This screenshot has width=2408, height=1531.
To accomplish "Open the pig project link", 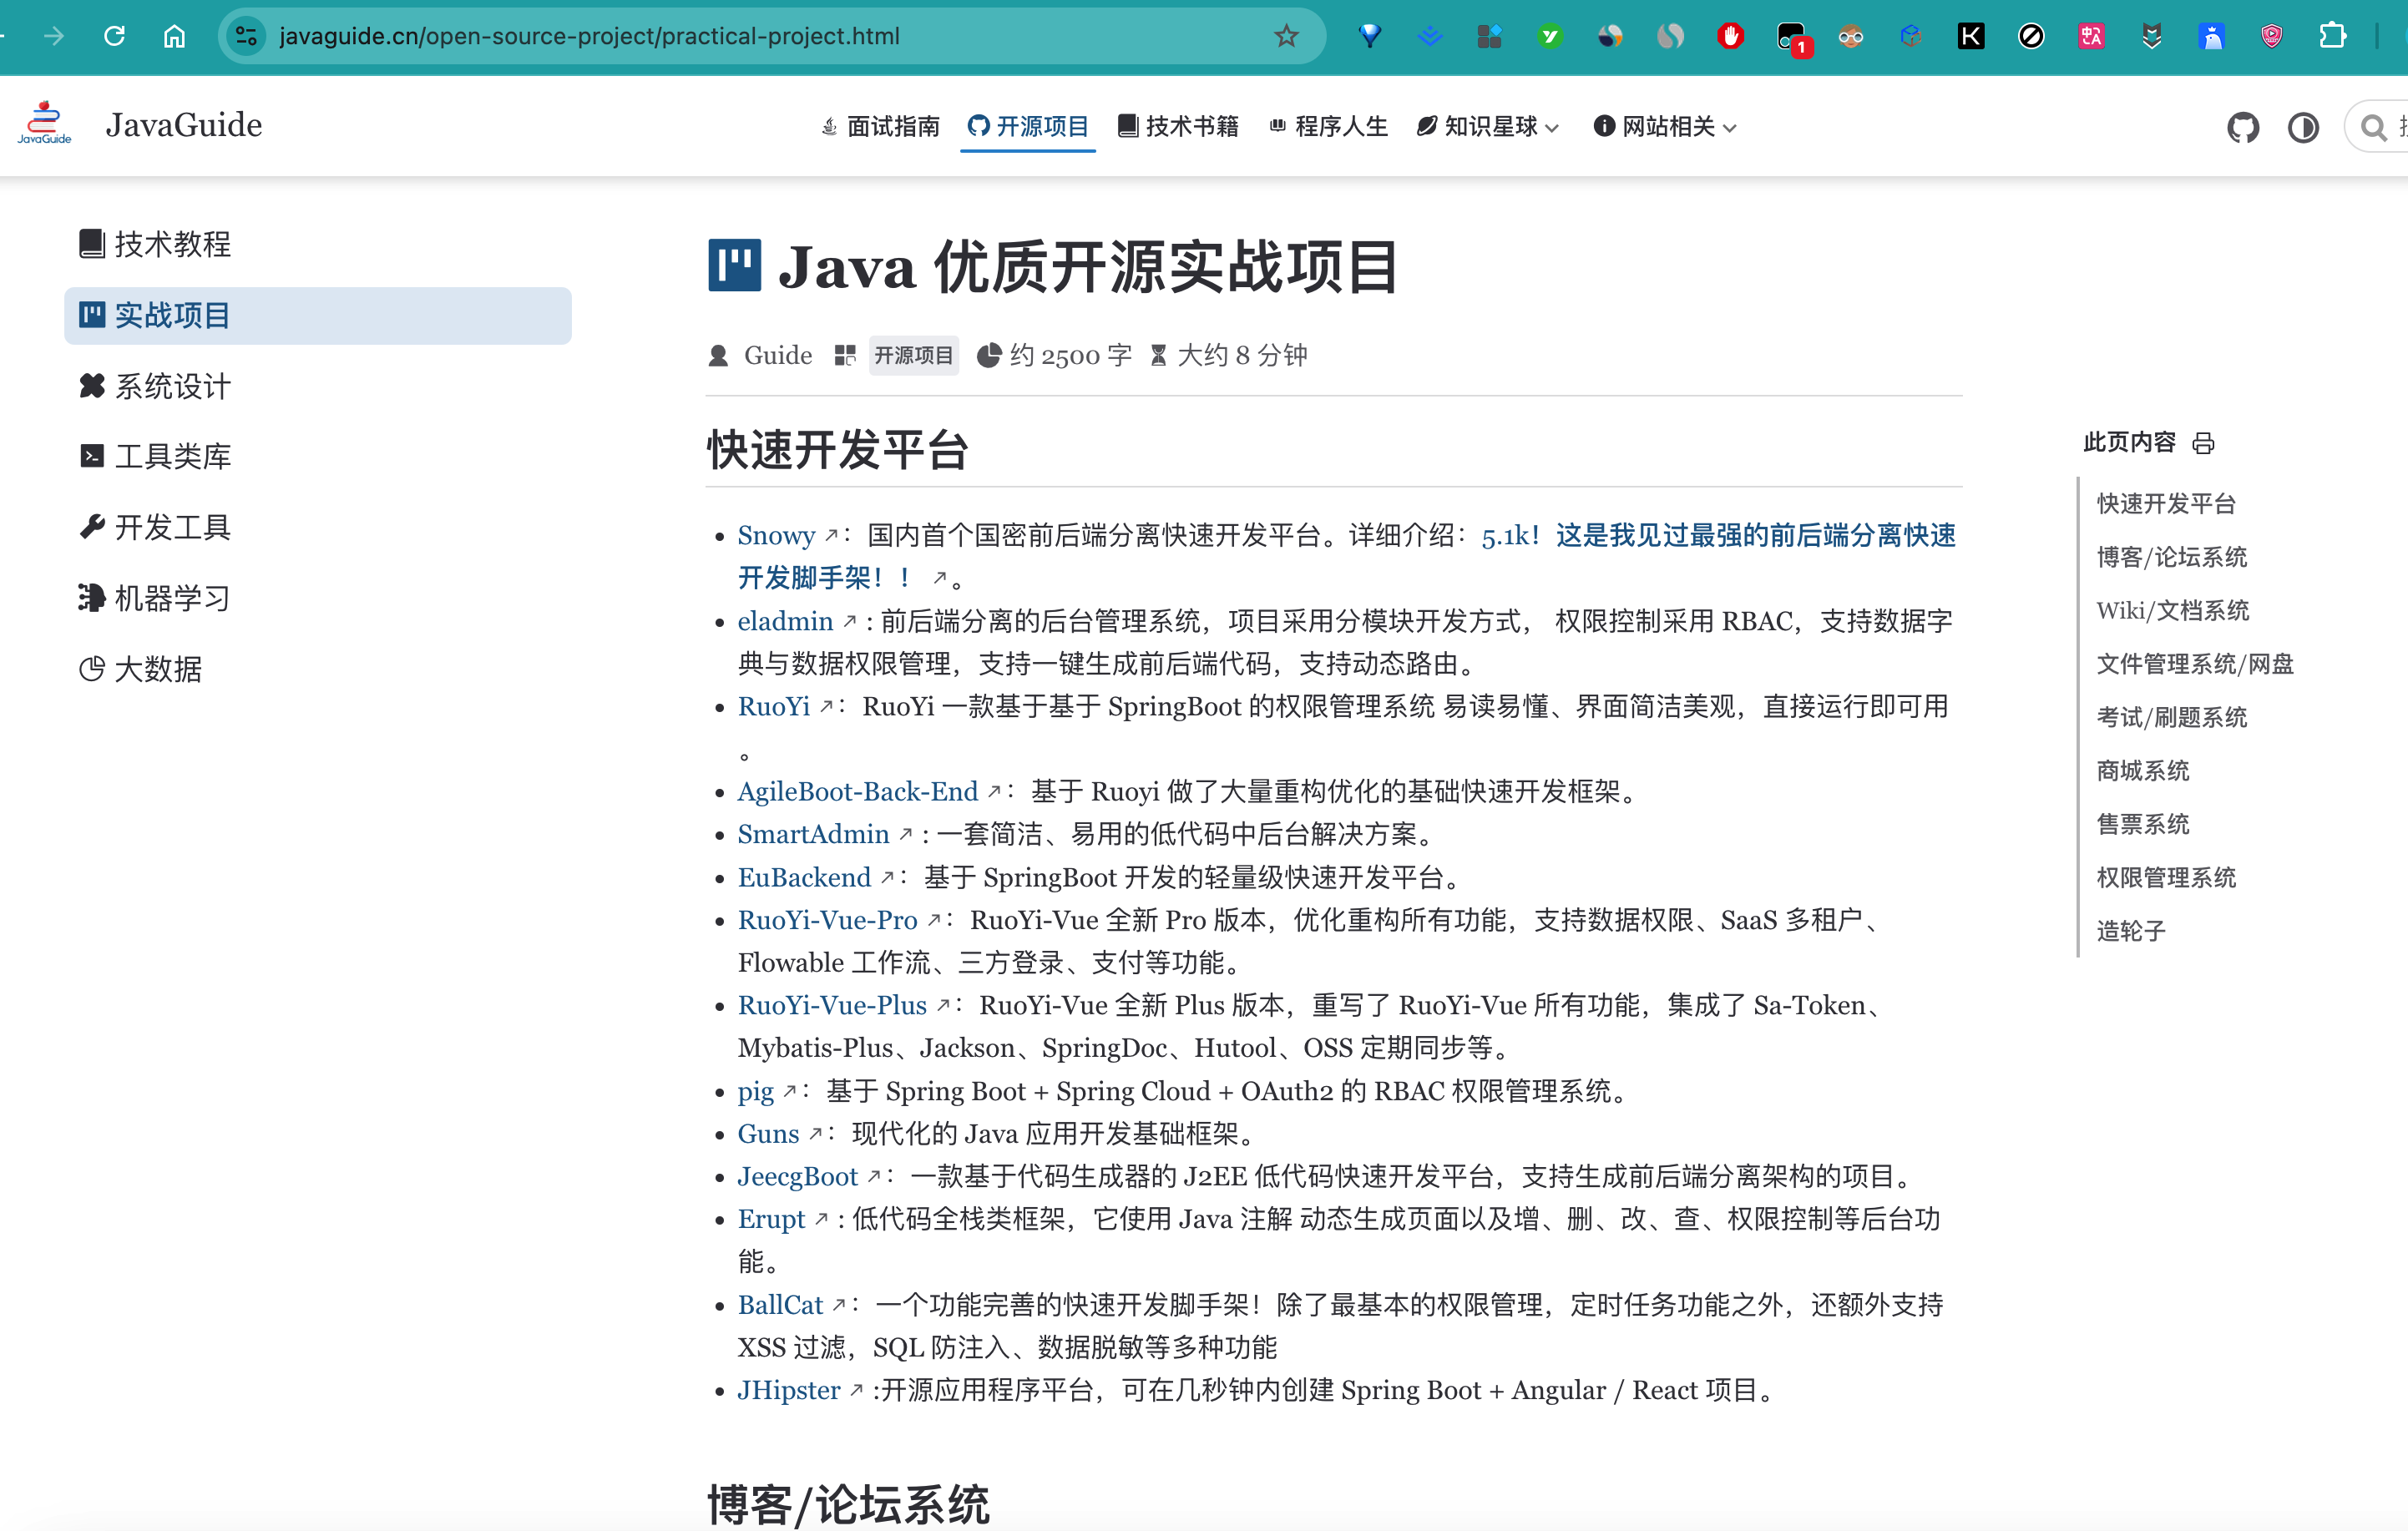I will click(x=756, y=1091).
